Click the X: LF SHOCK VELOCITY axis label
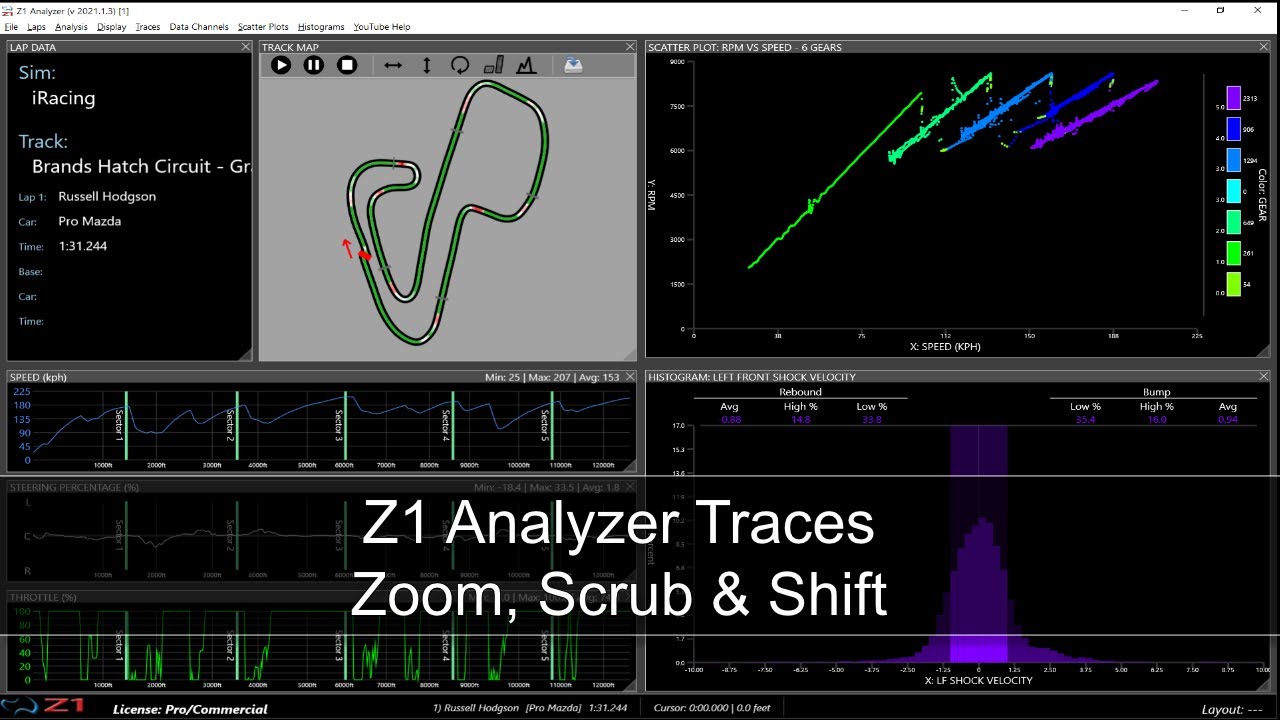 point(978,680)
